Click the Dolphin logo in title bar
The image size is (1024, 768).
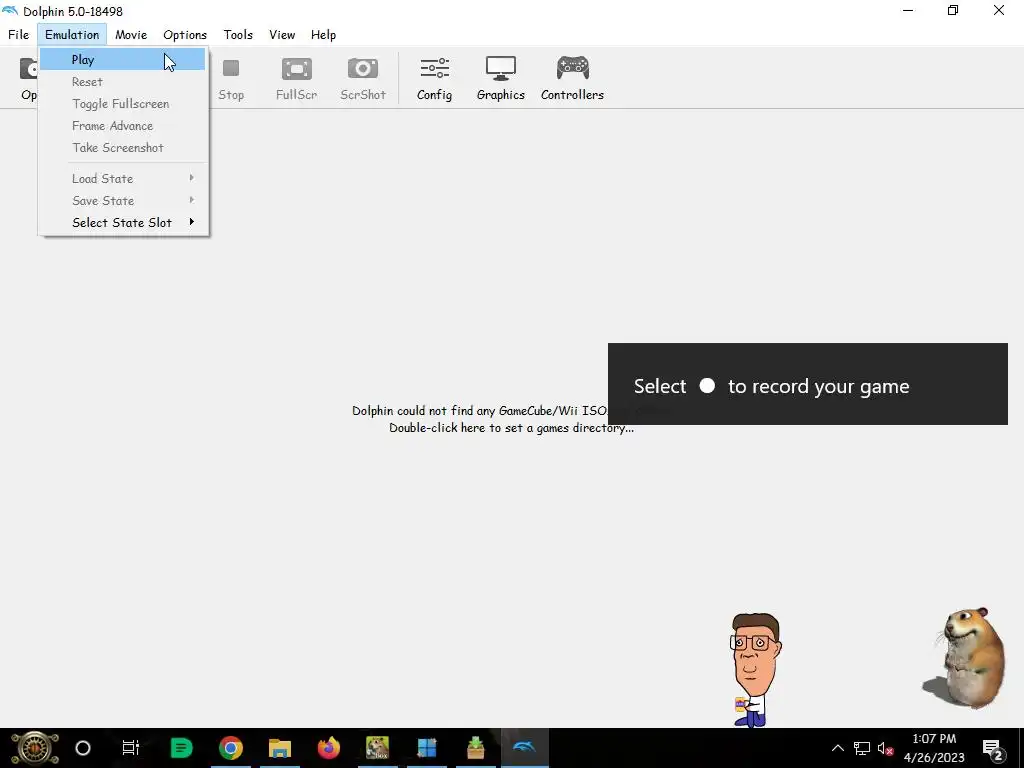click(x=10, y=10)
